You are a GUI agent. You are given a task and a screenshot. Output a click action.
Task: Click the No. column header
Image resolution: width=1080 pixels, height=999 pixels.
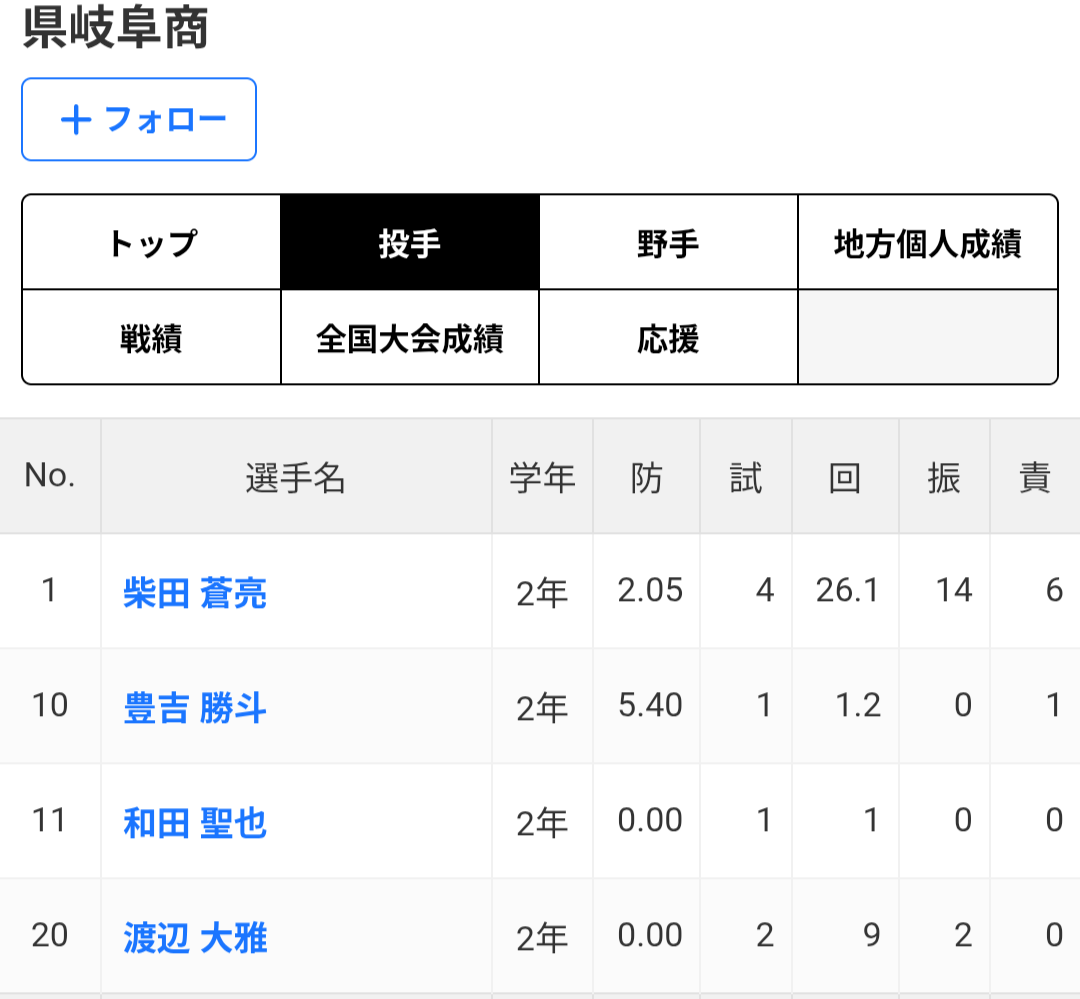coord(50,477)
